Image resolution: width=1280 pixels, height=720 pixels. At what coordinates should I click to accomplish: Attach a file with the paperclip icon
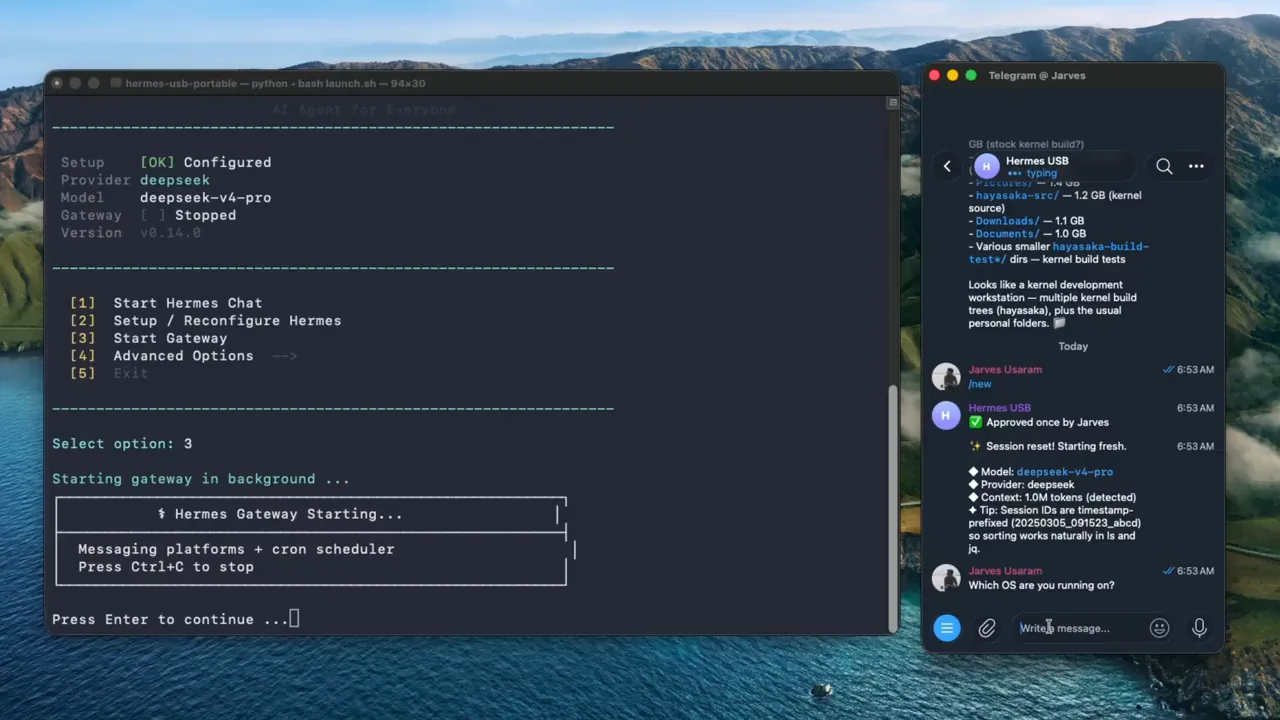pos(986,628)
